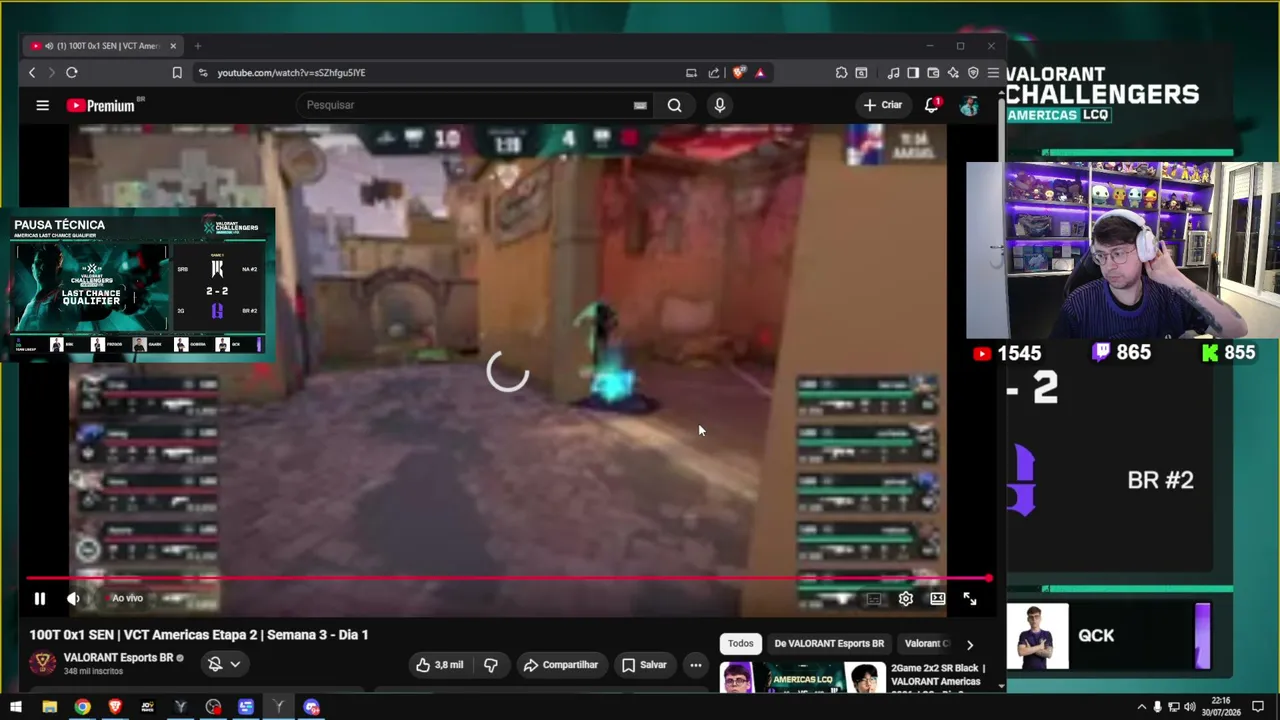
Task: Like the video with 3,8 mil
Action: click(439, 665)
